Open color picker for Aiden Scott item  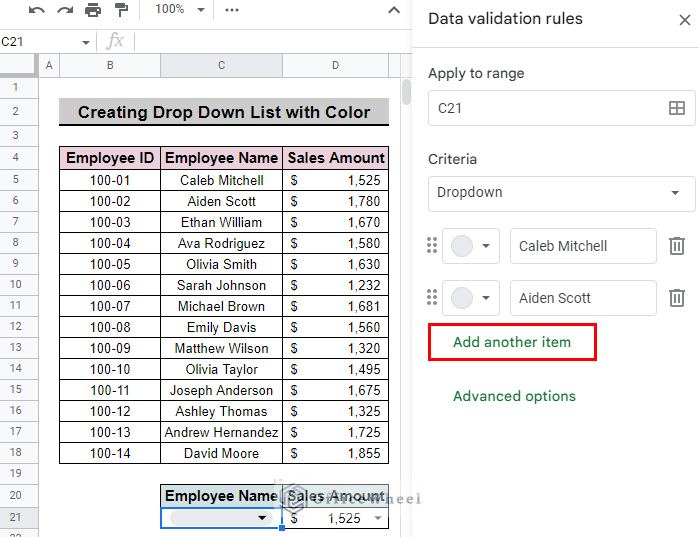471,298
